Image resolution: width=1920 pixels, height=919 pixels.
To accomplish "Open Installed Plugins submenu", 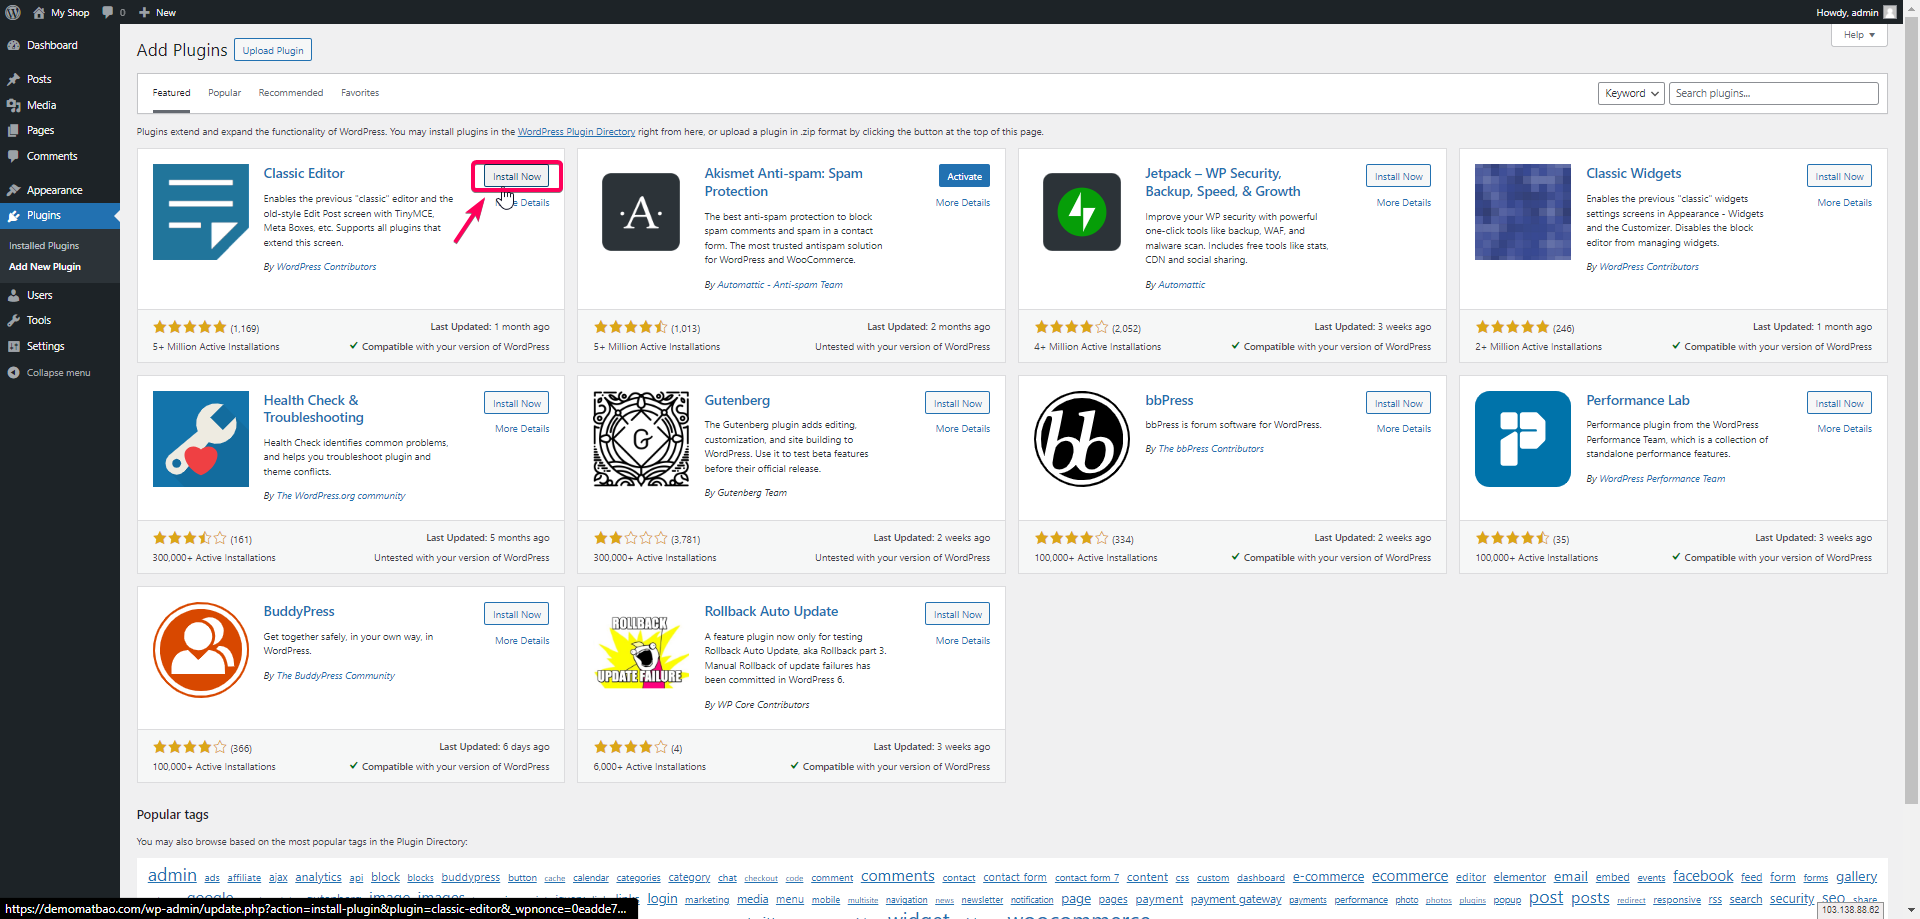I will [44, 245].
